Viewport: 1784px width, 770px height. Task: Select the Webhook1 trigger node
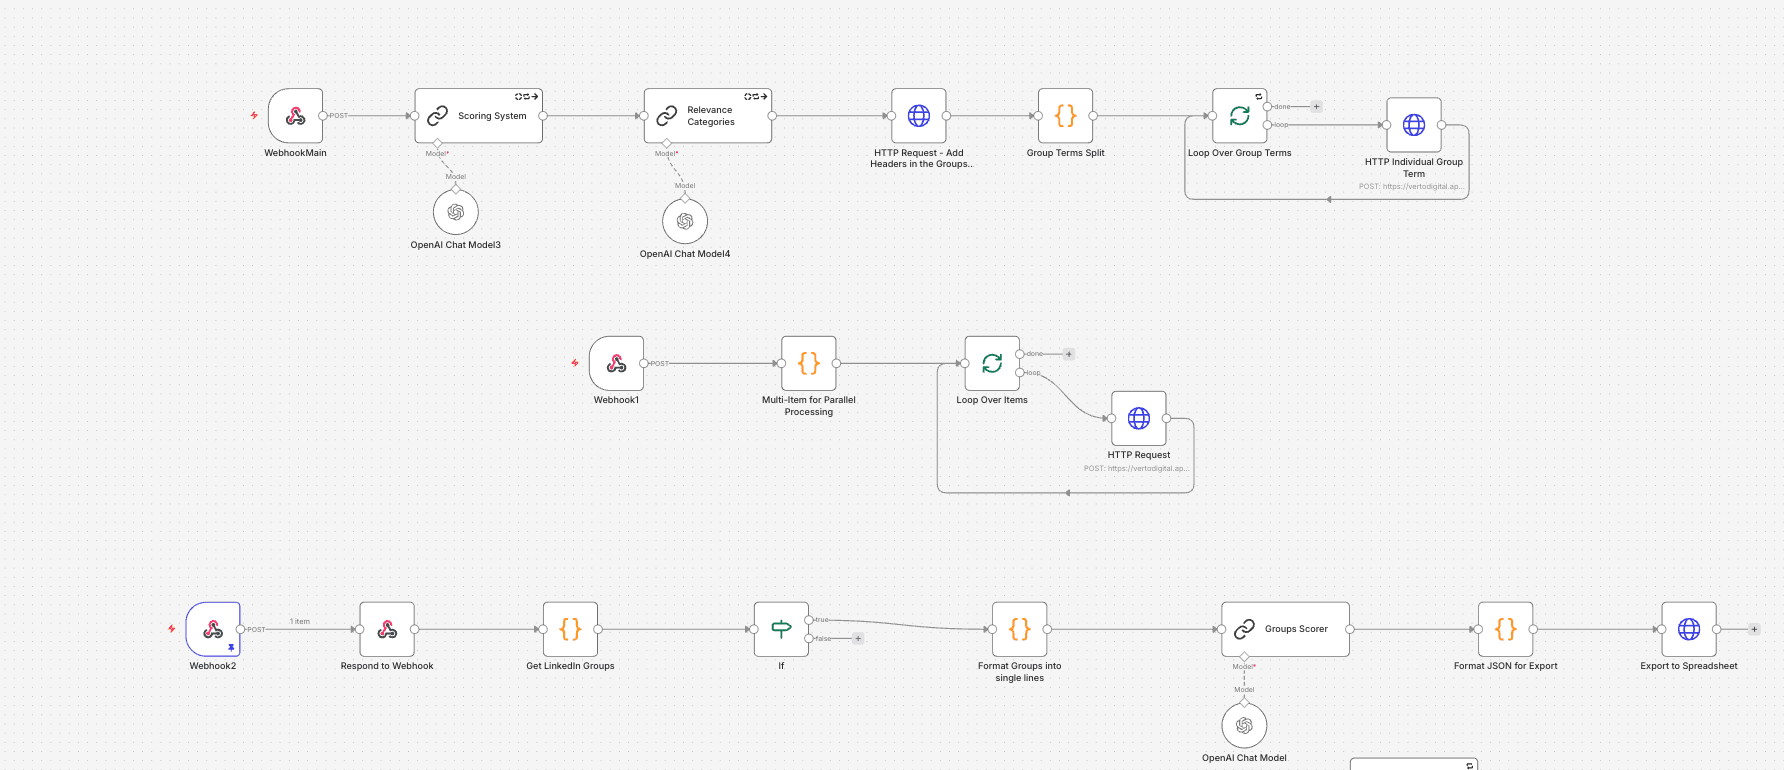(x=616, y=363)
